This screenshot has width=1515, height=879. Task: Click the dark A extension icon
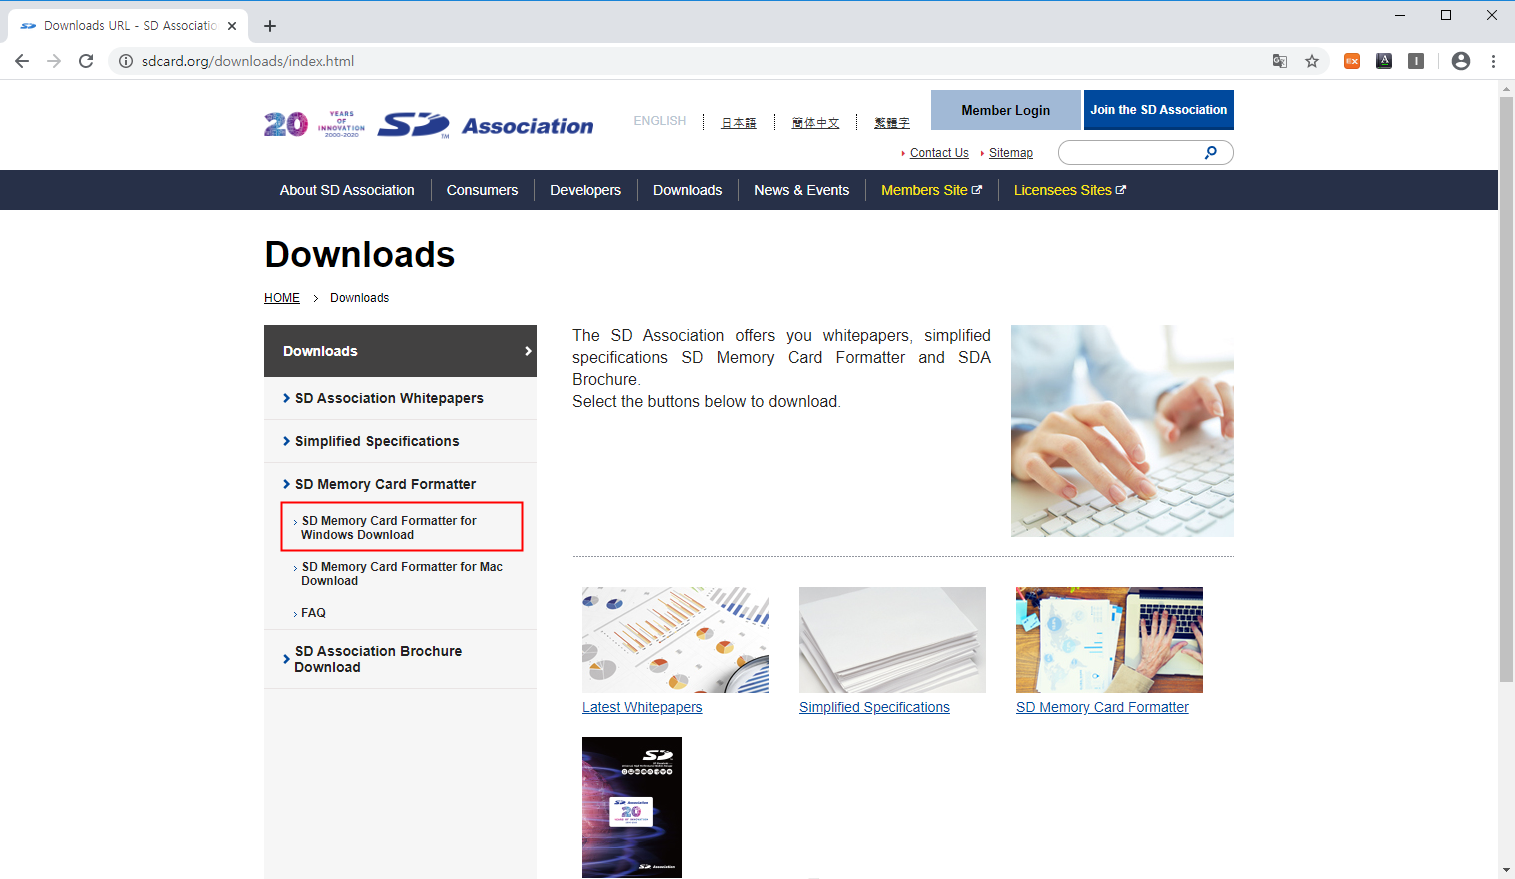tap(1384, 61)
